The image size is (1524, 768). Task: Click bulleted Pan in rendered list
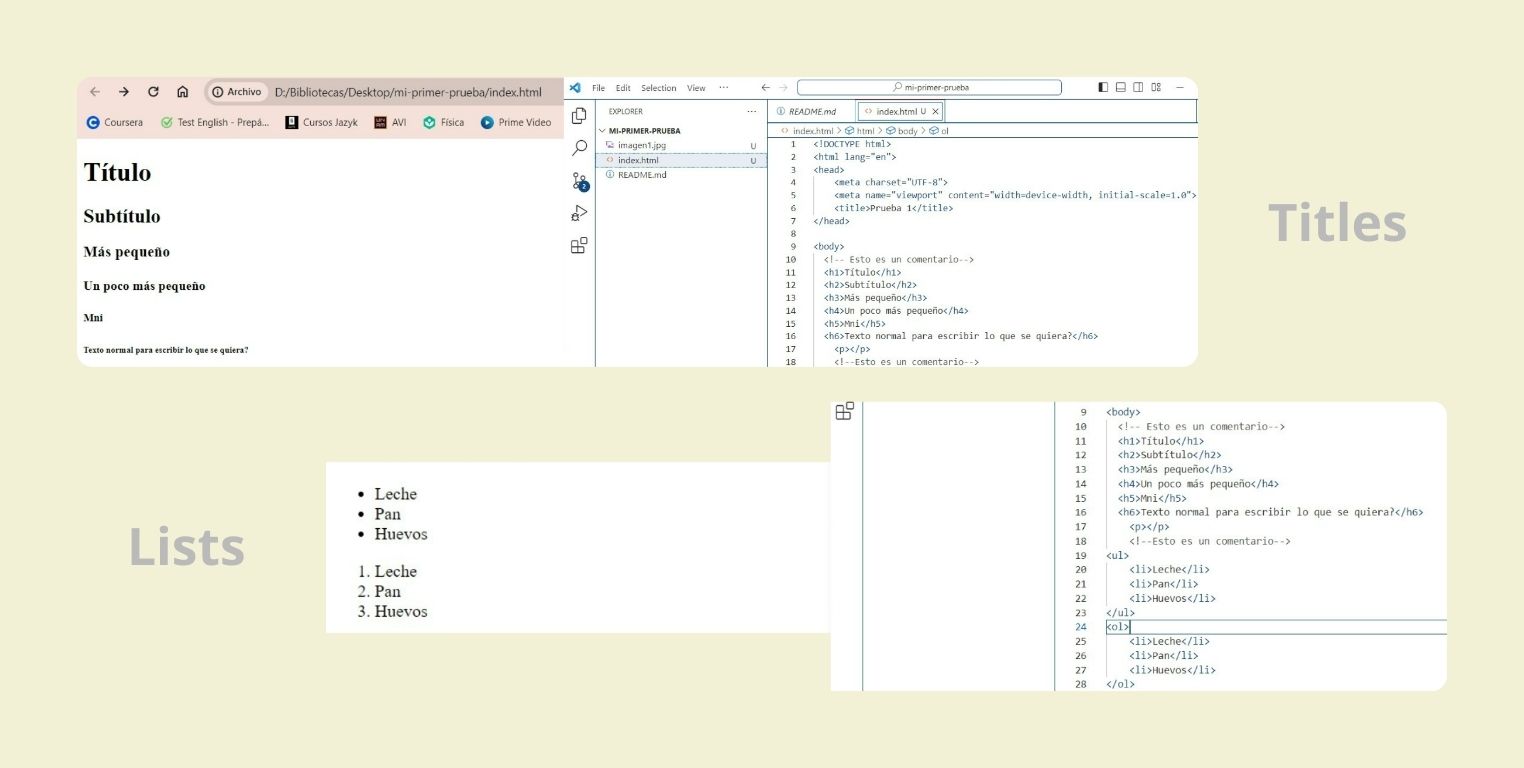[x=387, y=514]
